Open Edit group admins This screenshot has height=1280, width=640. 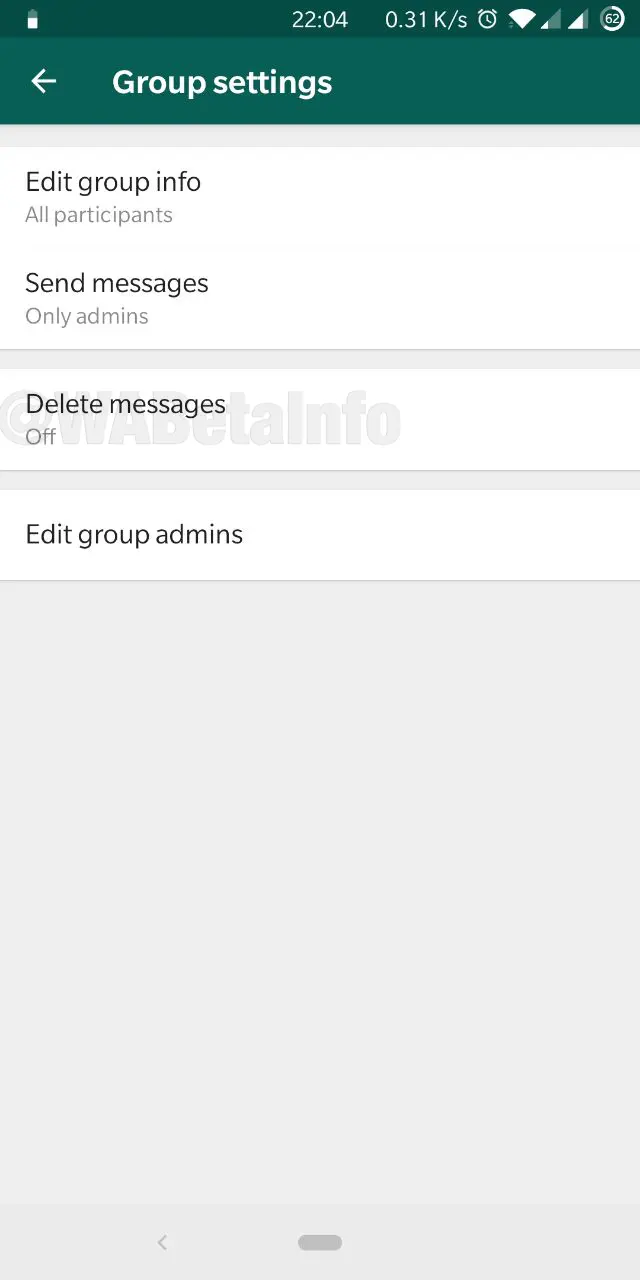(x=320, y=535)
